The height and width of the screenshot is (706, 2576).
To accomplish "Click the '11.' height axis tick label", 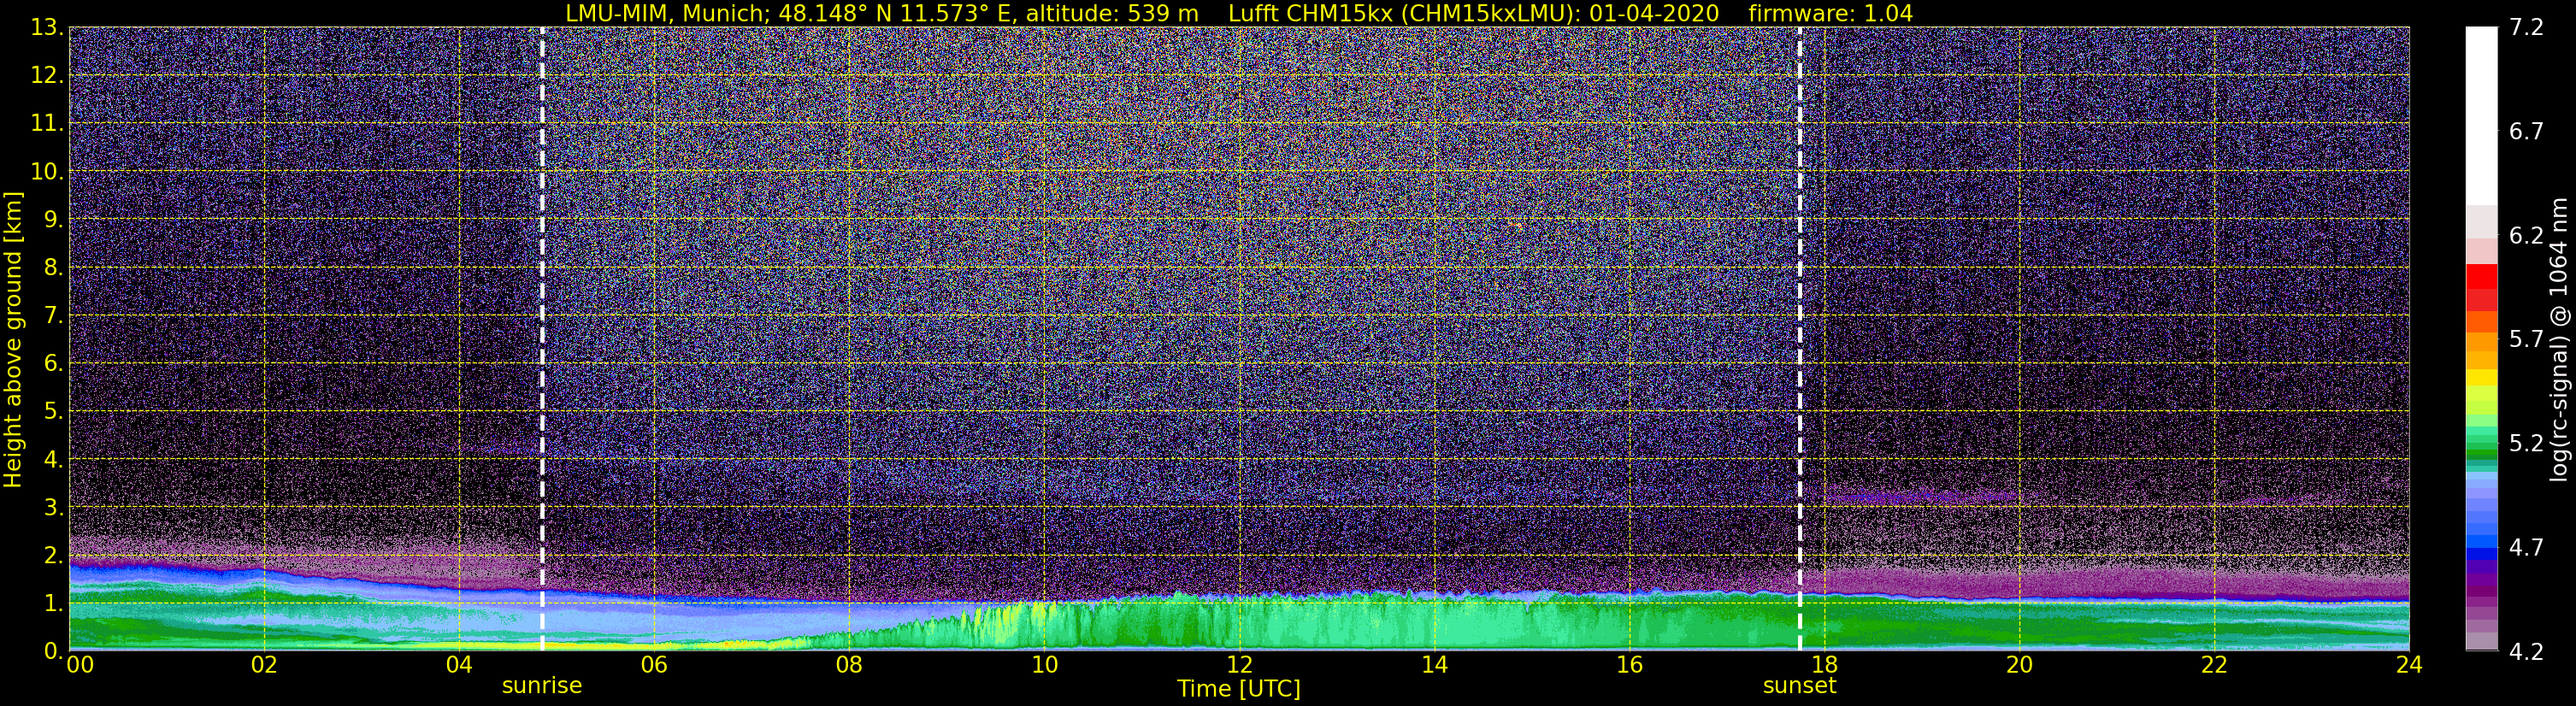I will coord(47,123).
